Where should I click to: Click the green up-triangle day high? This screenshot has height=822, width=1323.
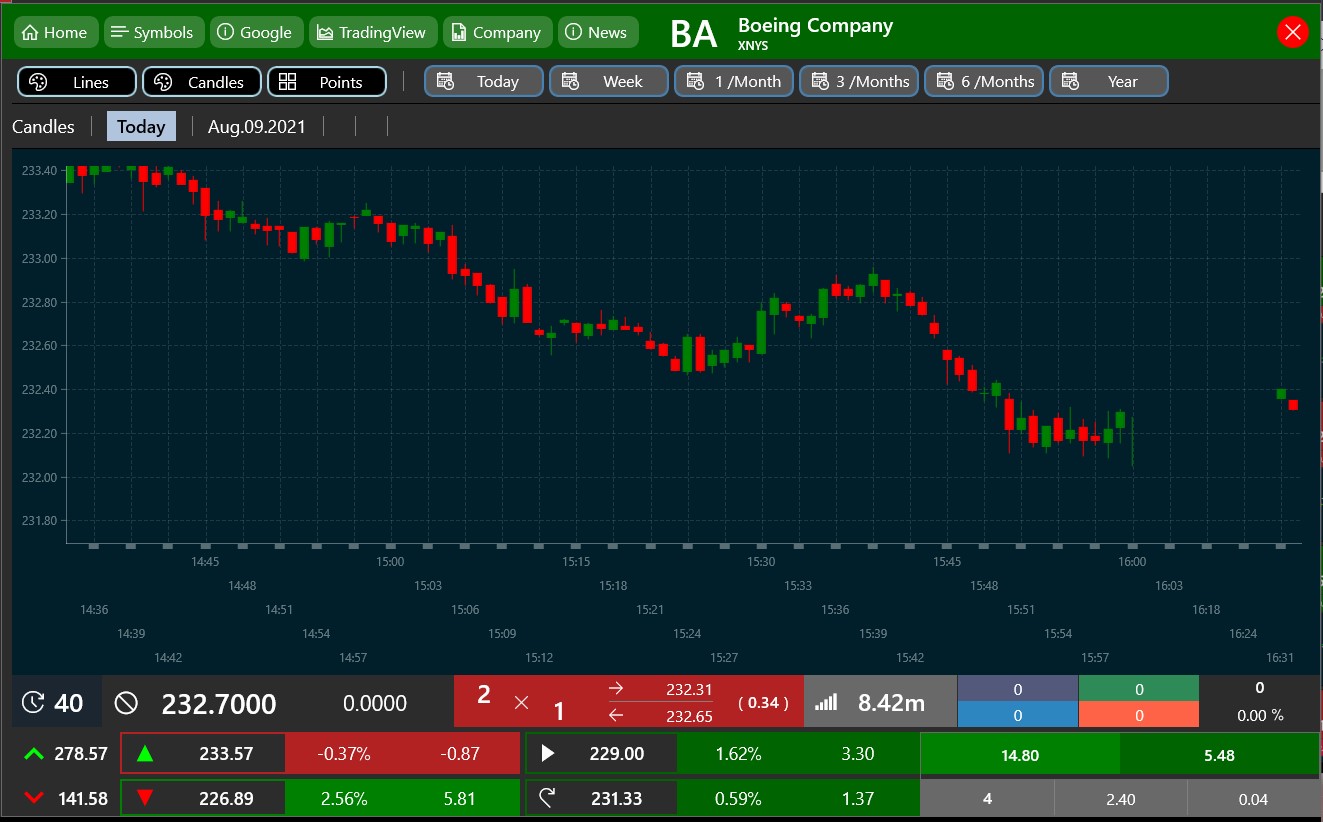(145, 754)
